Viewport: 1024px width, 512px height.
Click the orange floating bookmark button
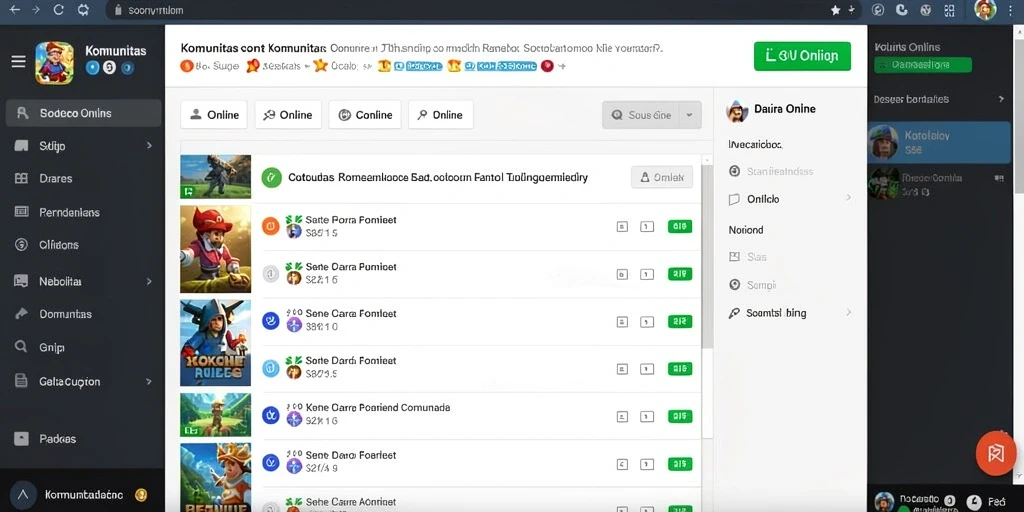[995, 453]
